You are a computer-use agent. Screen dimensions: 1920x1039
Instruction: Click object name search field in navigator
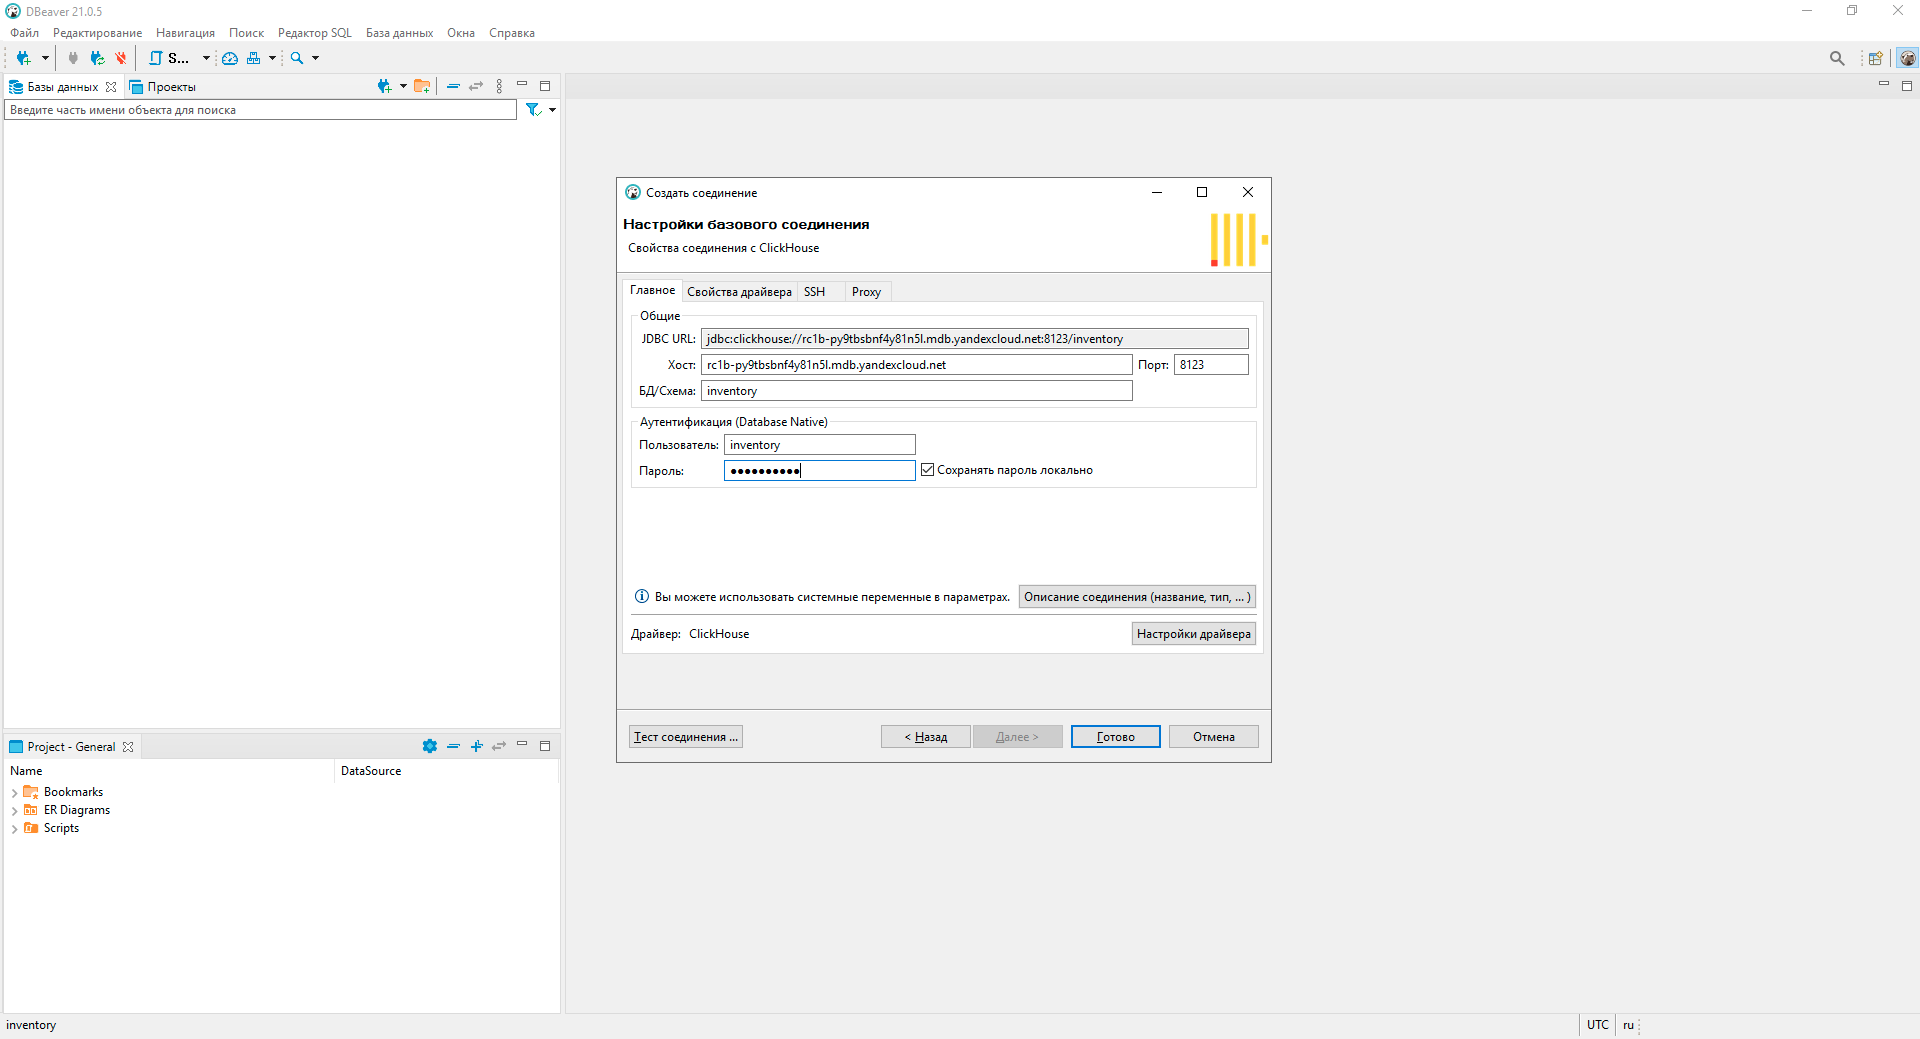pos(260,110)
